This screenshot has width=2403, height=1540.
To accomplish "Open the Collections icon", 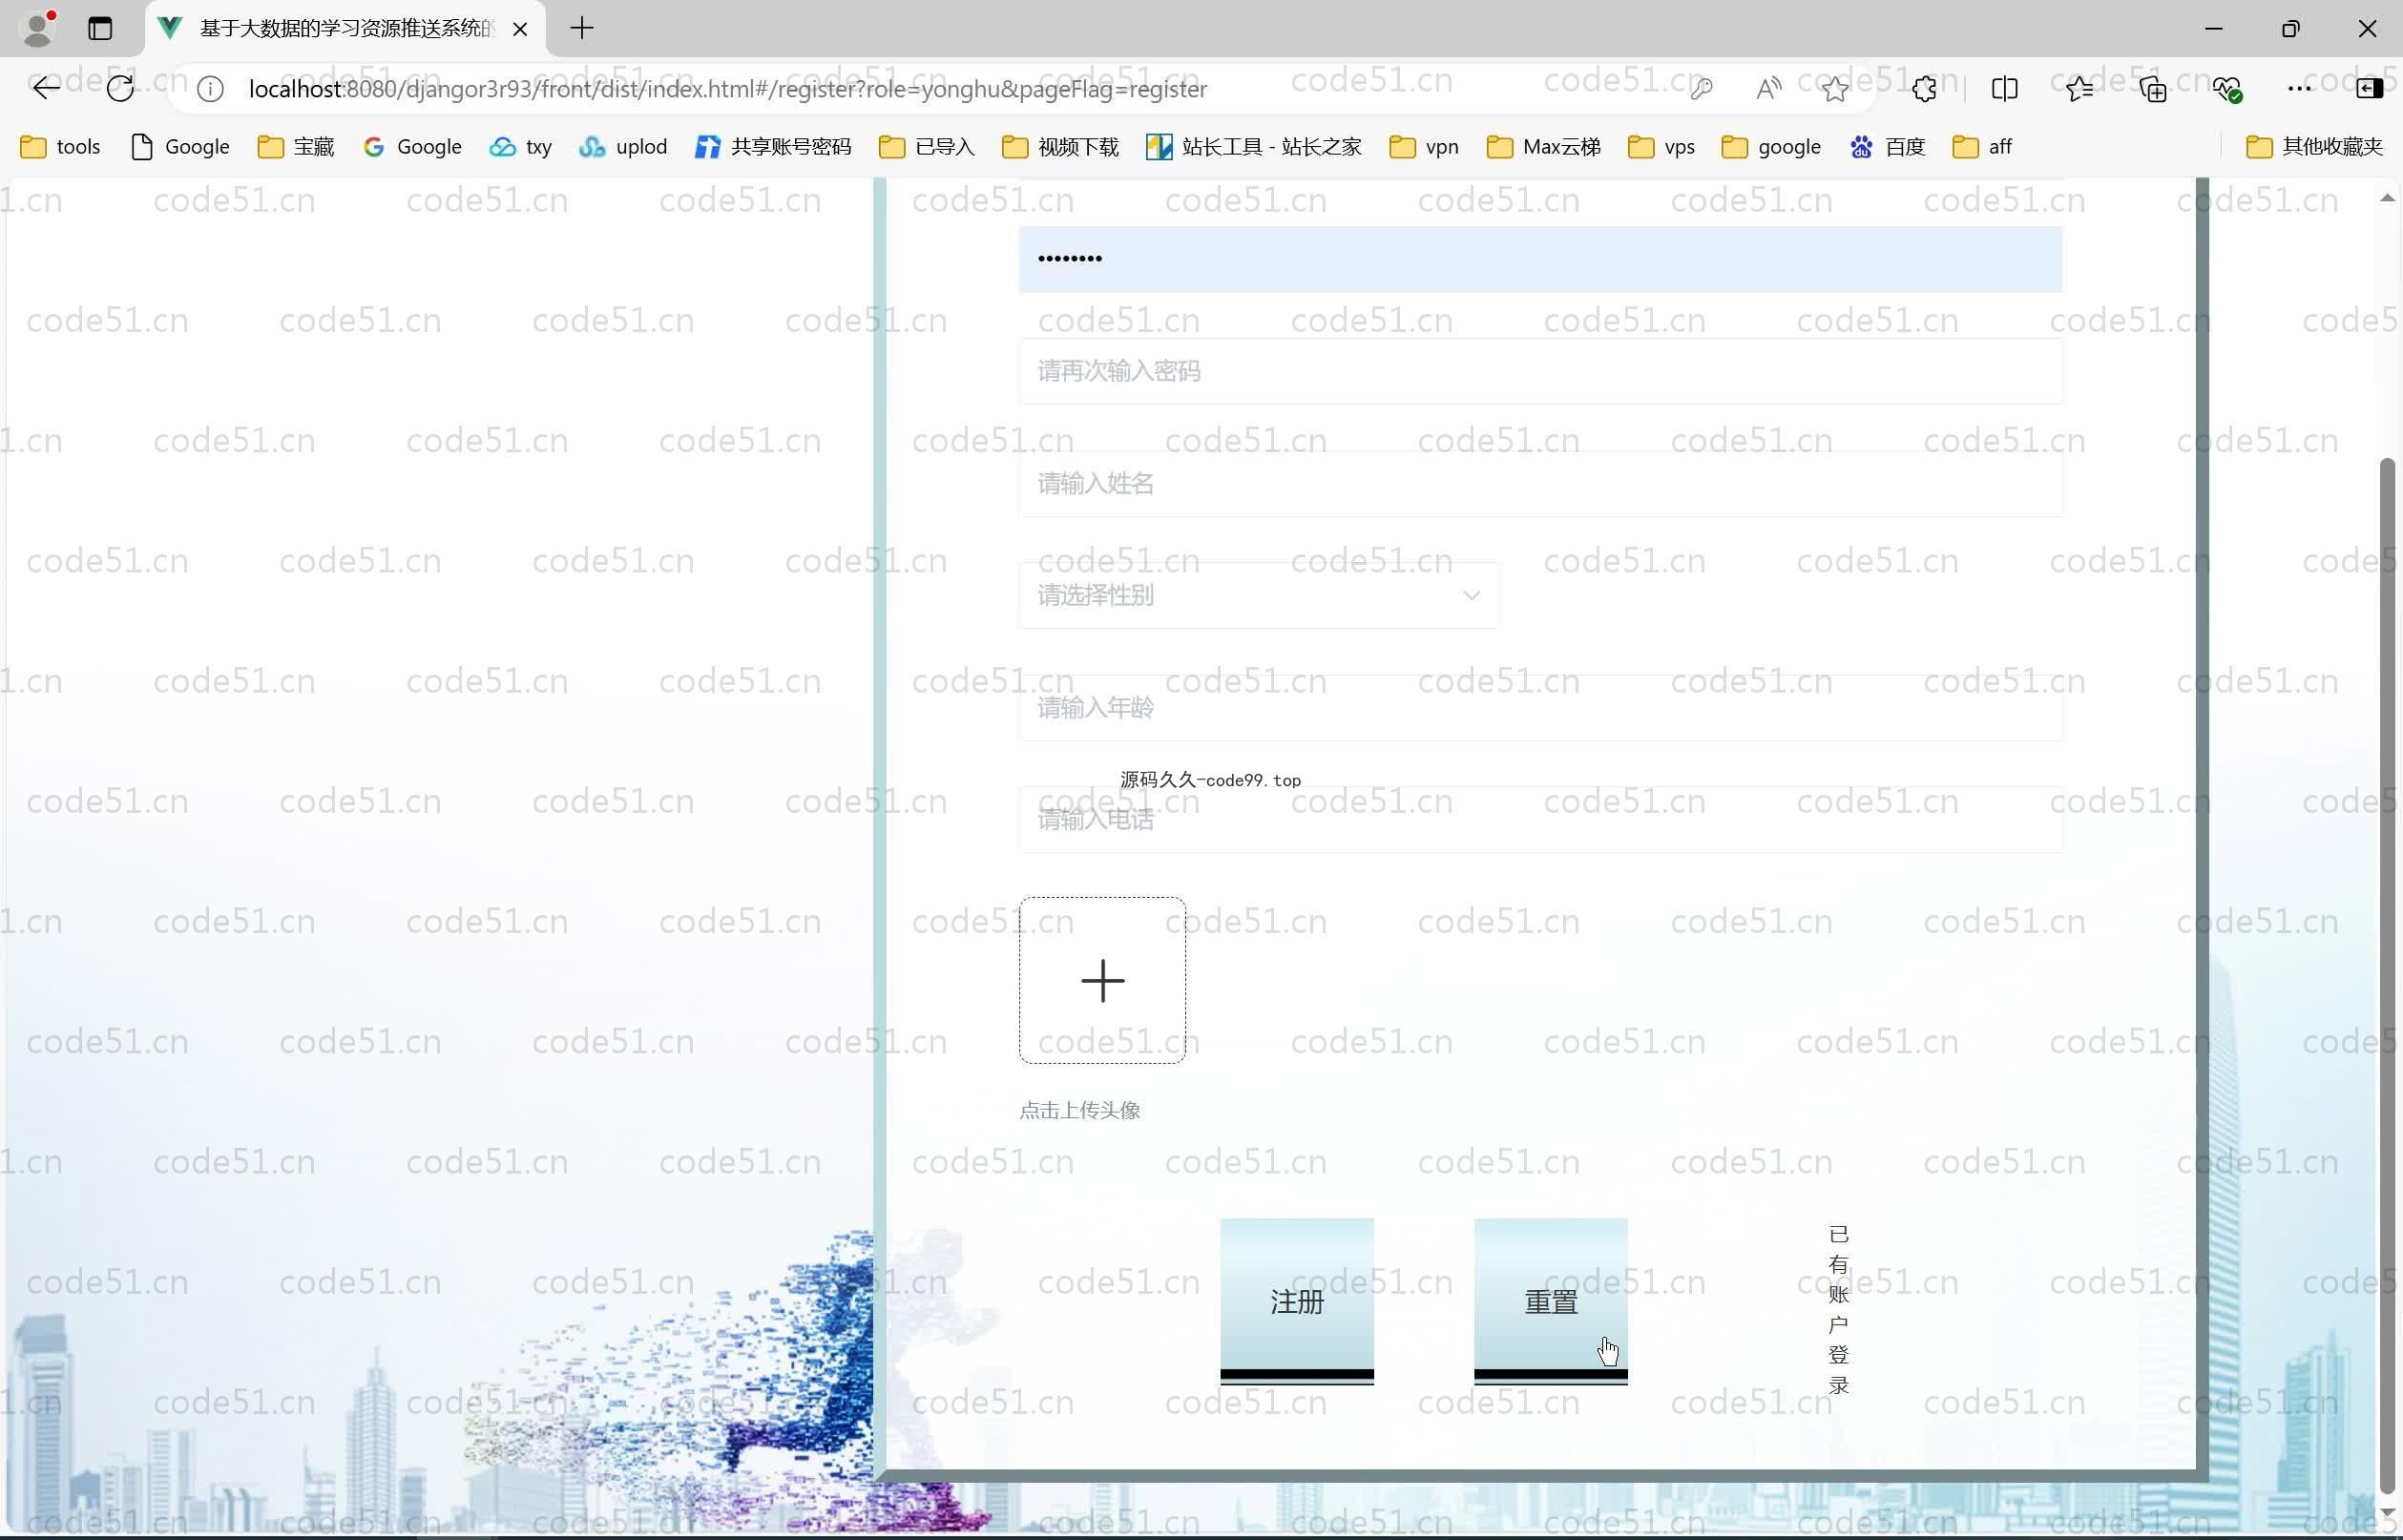I will [2152, 89].
